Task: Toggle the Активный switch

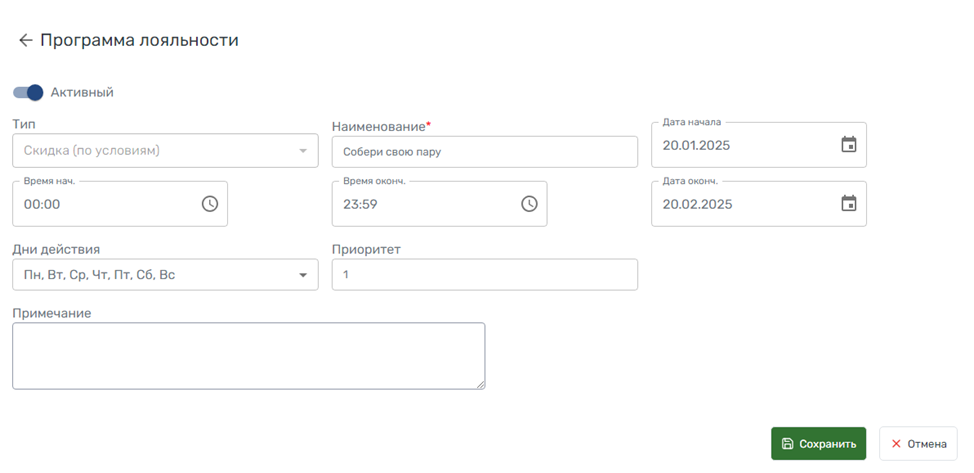Action: pos(28,93)
